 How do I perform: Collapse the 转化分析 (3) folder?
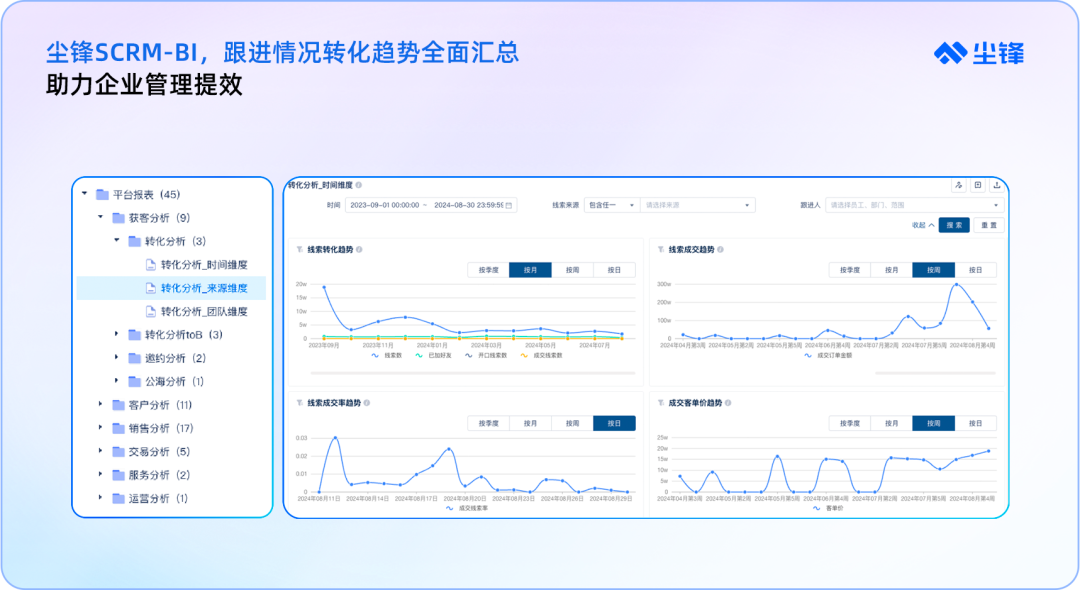pos(116,241)
